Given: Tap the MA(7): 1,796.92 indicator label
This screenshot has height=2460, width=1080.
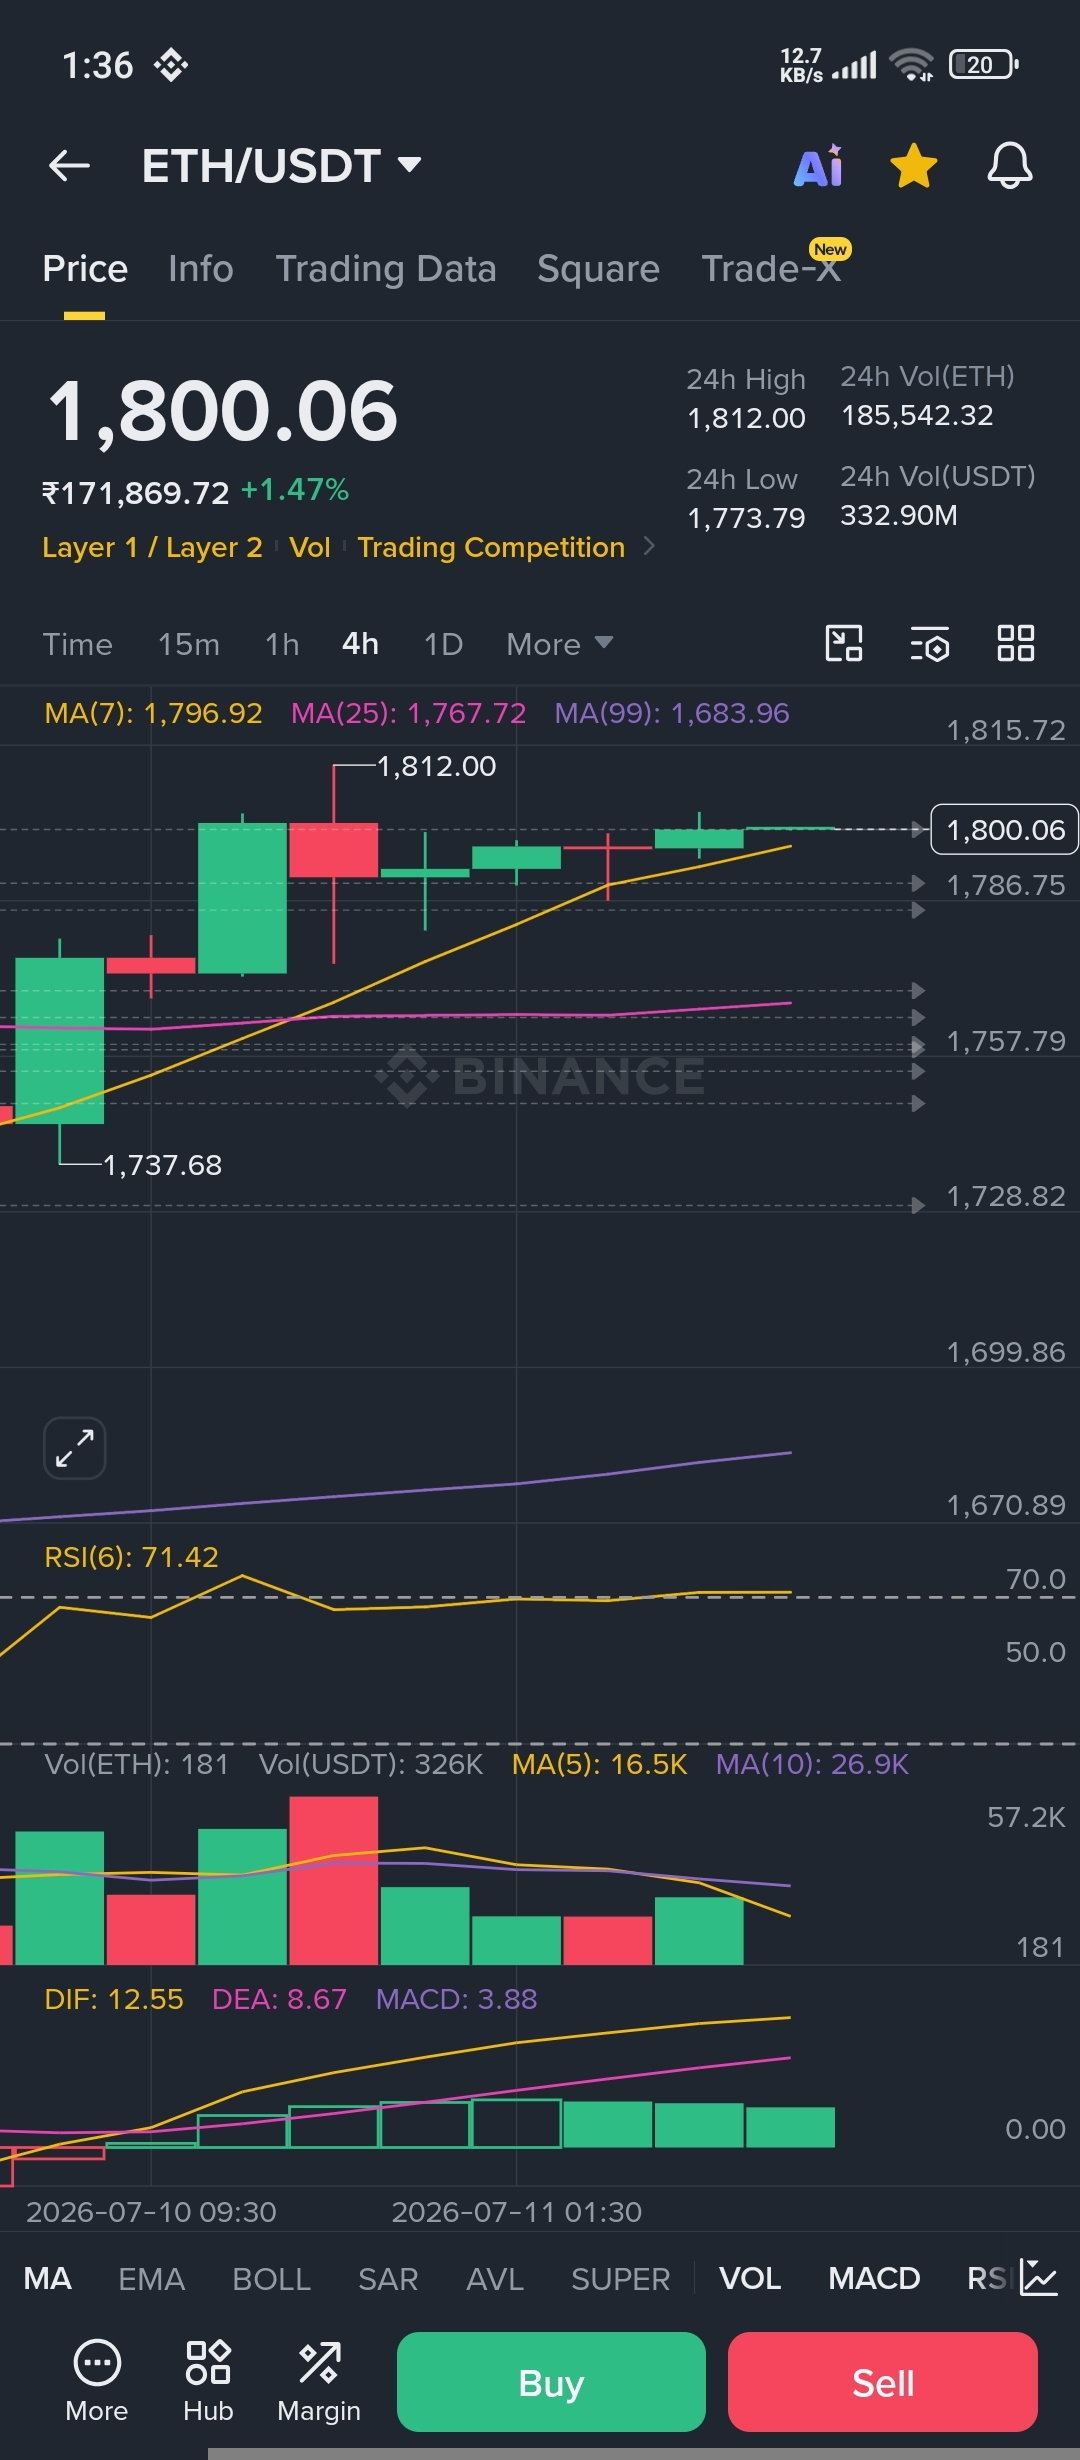Looking at the screenshot, I should [x=153, y=713].
